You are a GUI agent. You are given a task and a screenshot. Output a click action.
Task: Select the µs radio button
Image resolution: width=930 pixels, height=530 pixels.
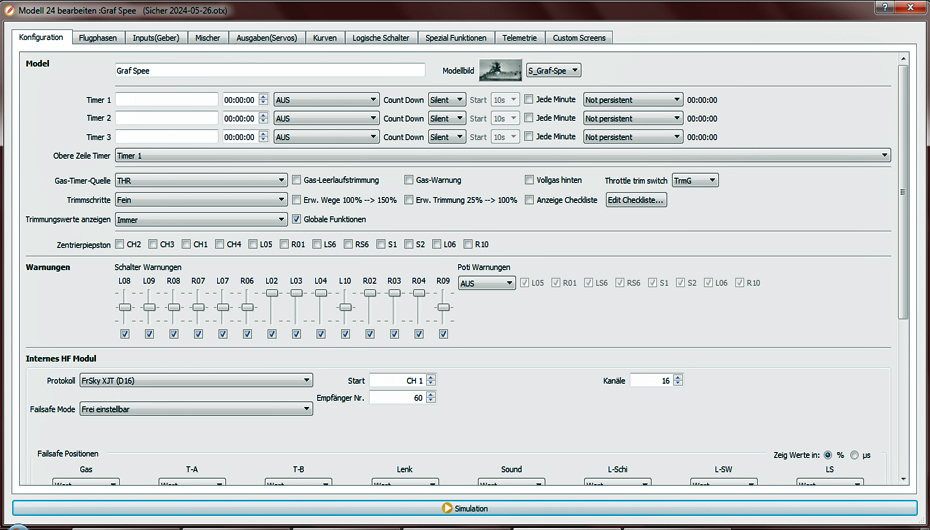click(x=855, y=454)
